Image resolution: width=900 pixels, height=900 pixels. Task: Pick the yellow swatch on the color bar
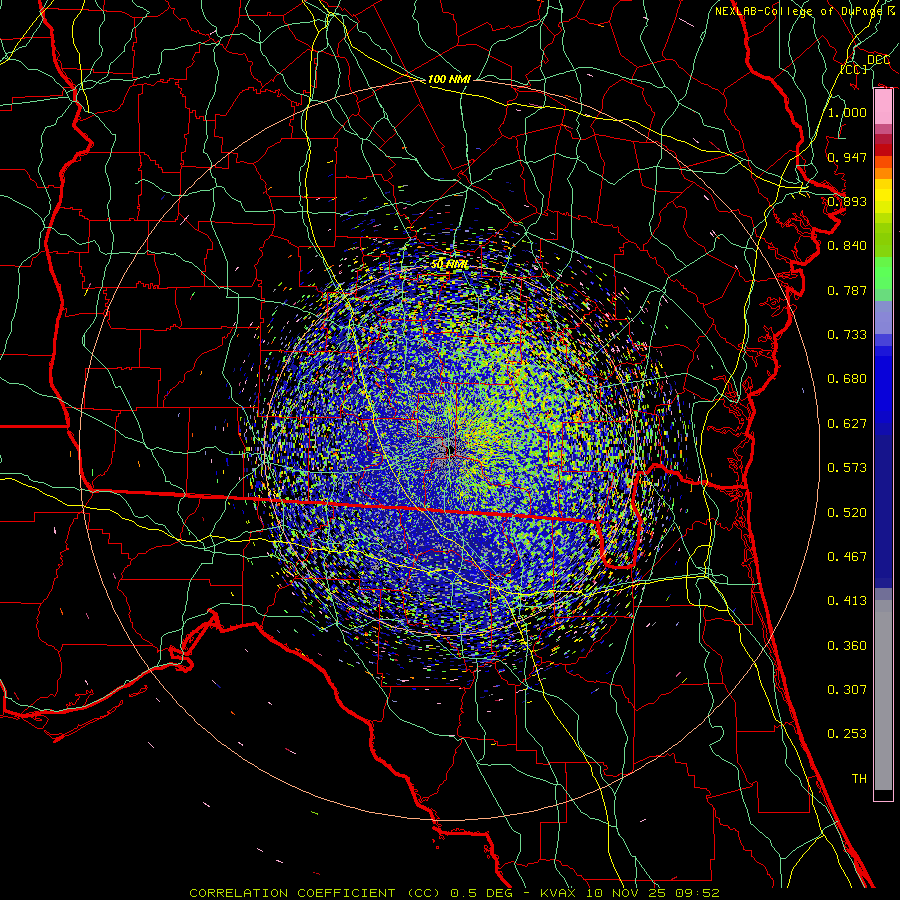click(883, 197)
